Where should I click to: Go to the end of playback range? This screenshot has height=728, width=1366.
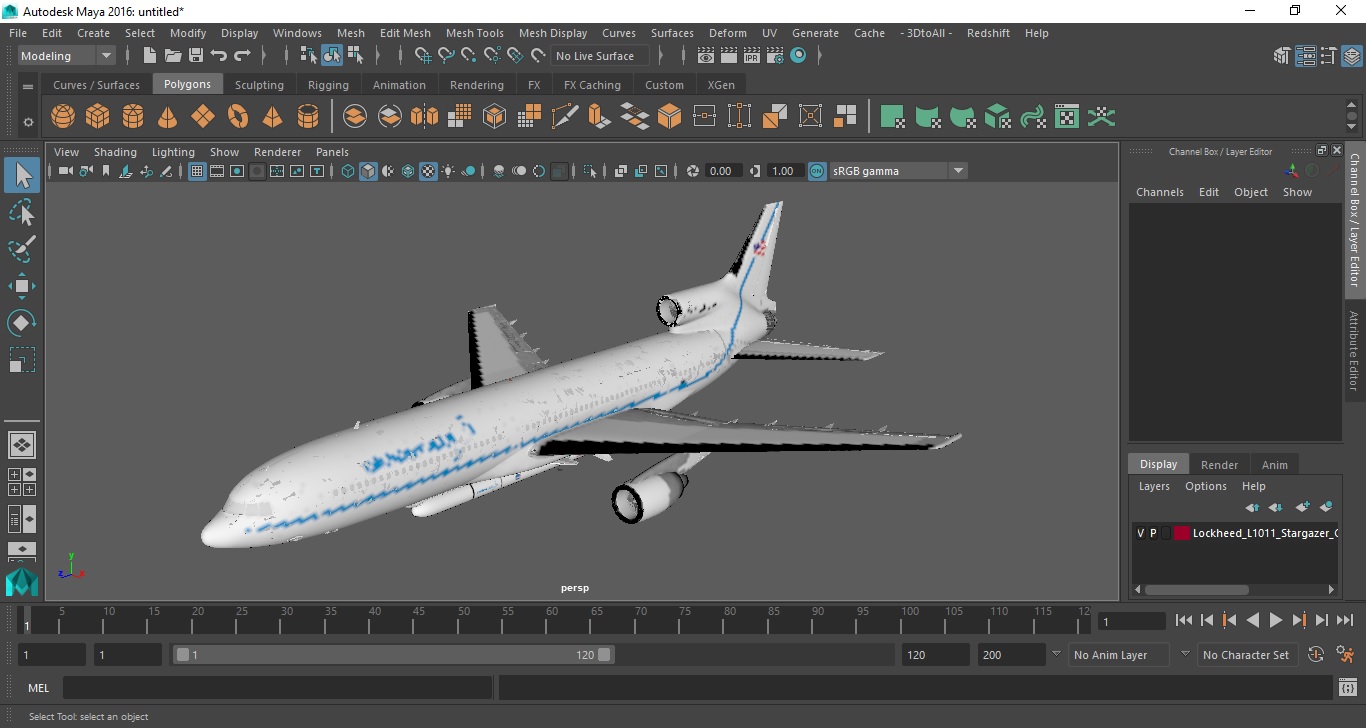pos(1345,620)
